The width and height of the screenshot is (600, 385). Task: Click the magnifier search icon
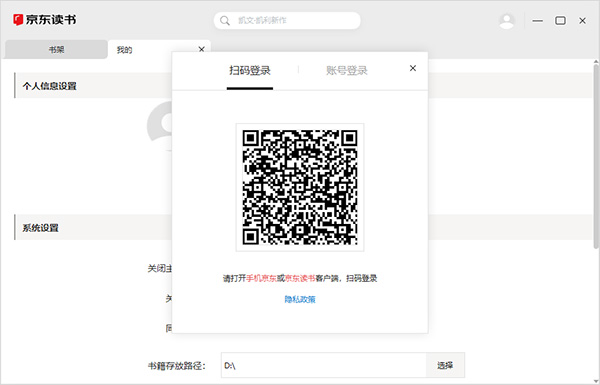225,20
